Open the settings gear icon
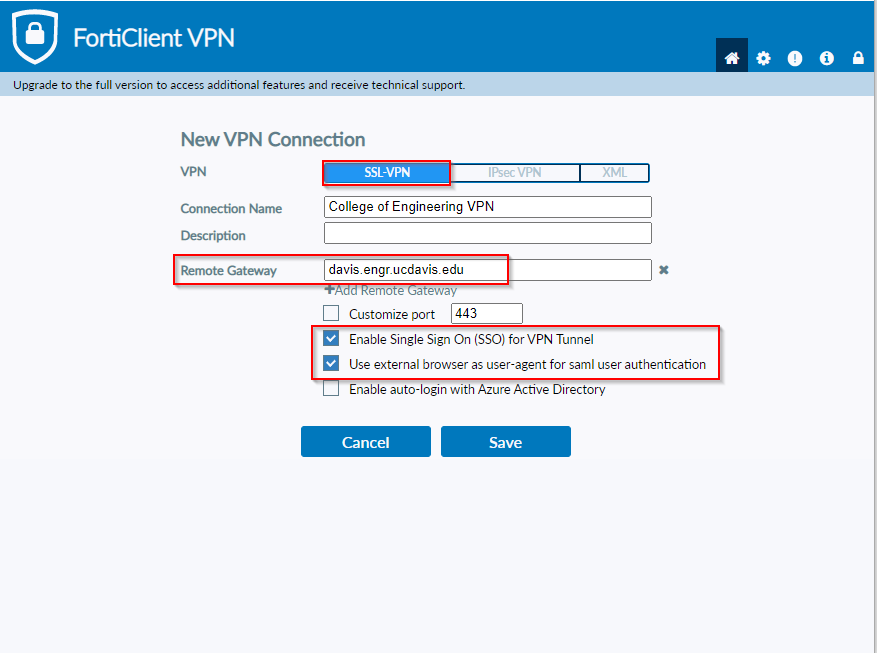The width and height of the screenshot is (877, 653). 763,58
